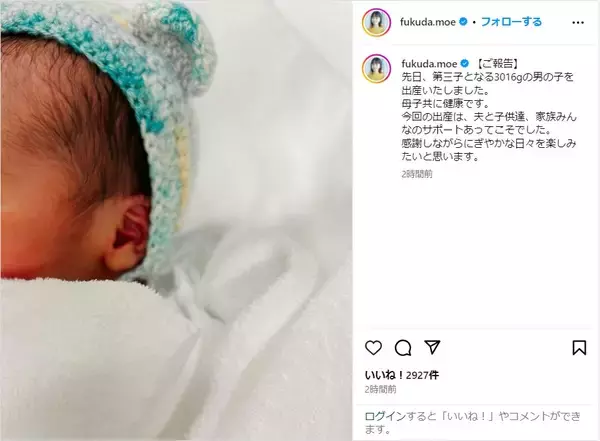
Task: Open comments with the speech bubble icon
Action: (403, 348)
